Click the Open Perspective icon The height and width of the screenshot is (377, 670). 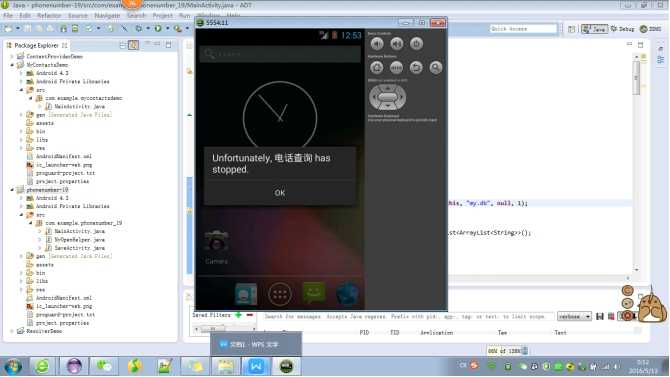tap(572, 29)
